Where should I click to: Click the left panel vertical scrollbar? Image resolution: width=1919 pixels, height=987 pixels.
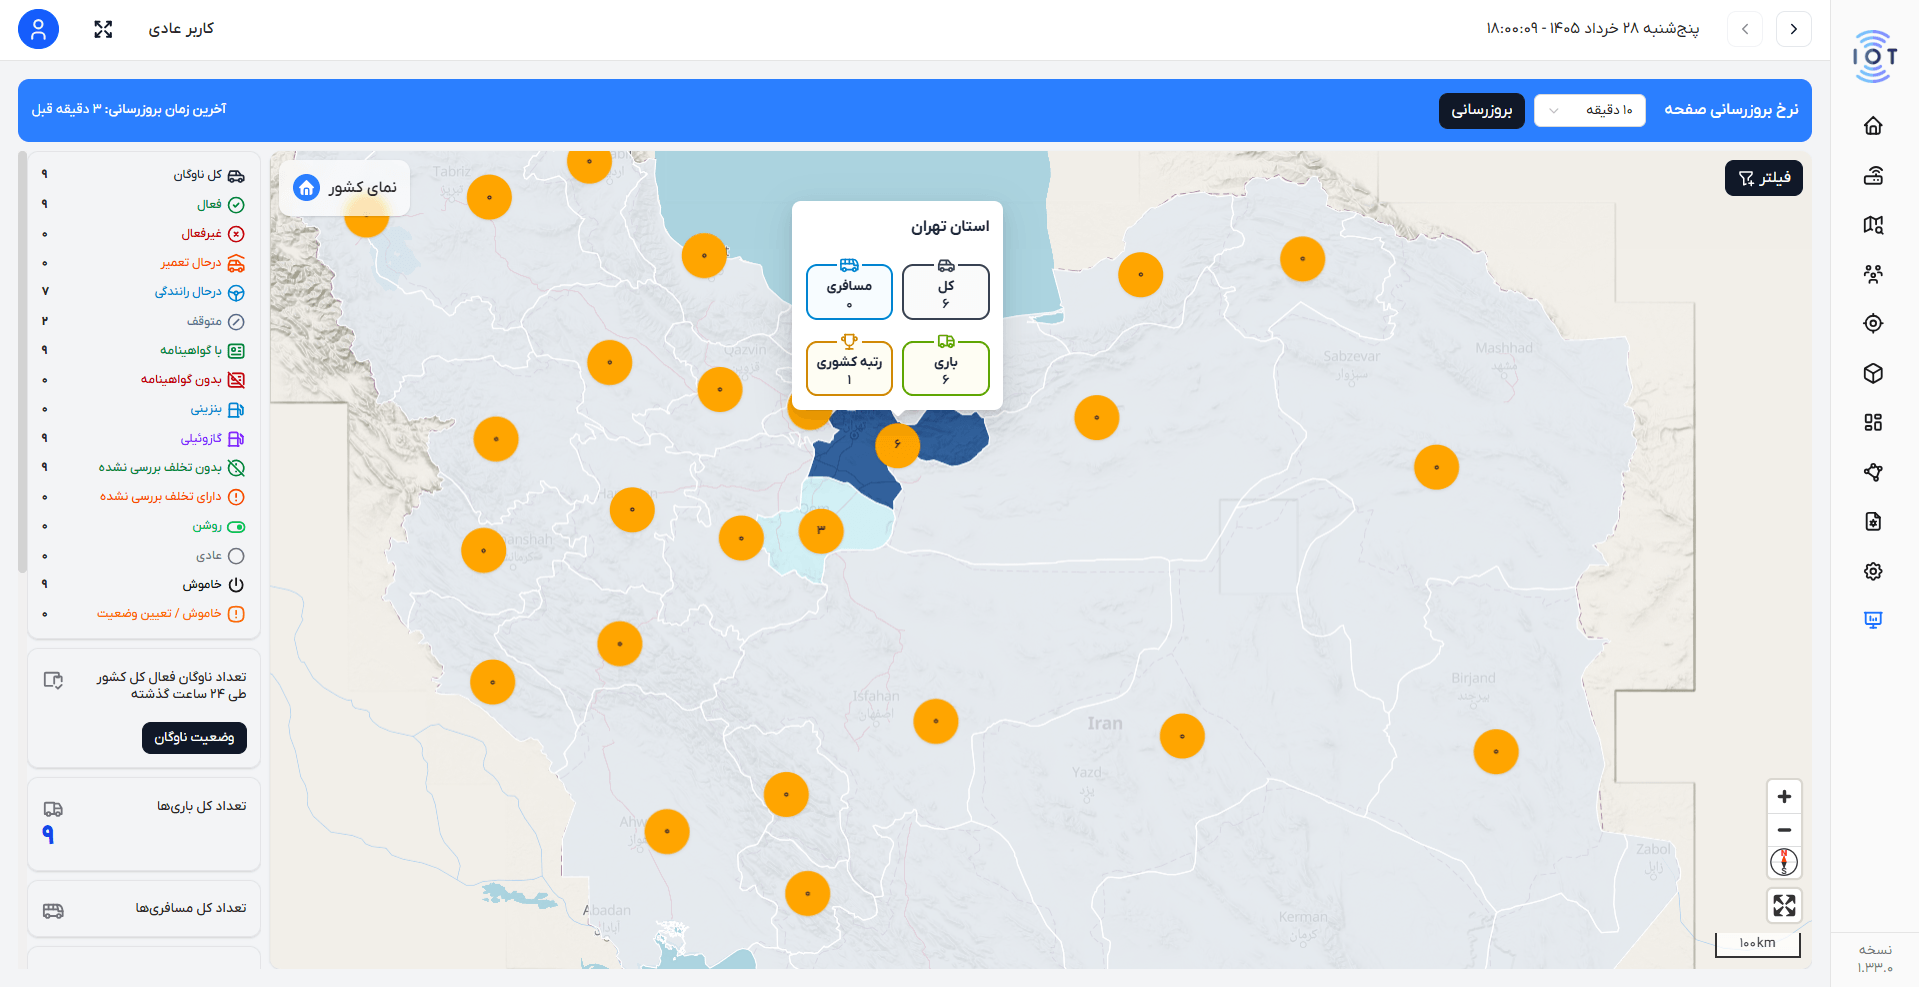tap(22, 362)
